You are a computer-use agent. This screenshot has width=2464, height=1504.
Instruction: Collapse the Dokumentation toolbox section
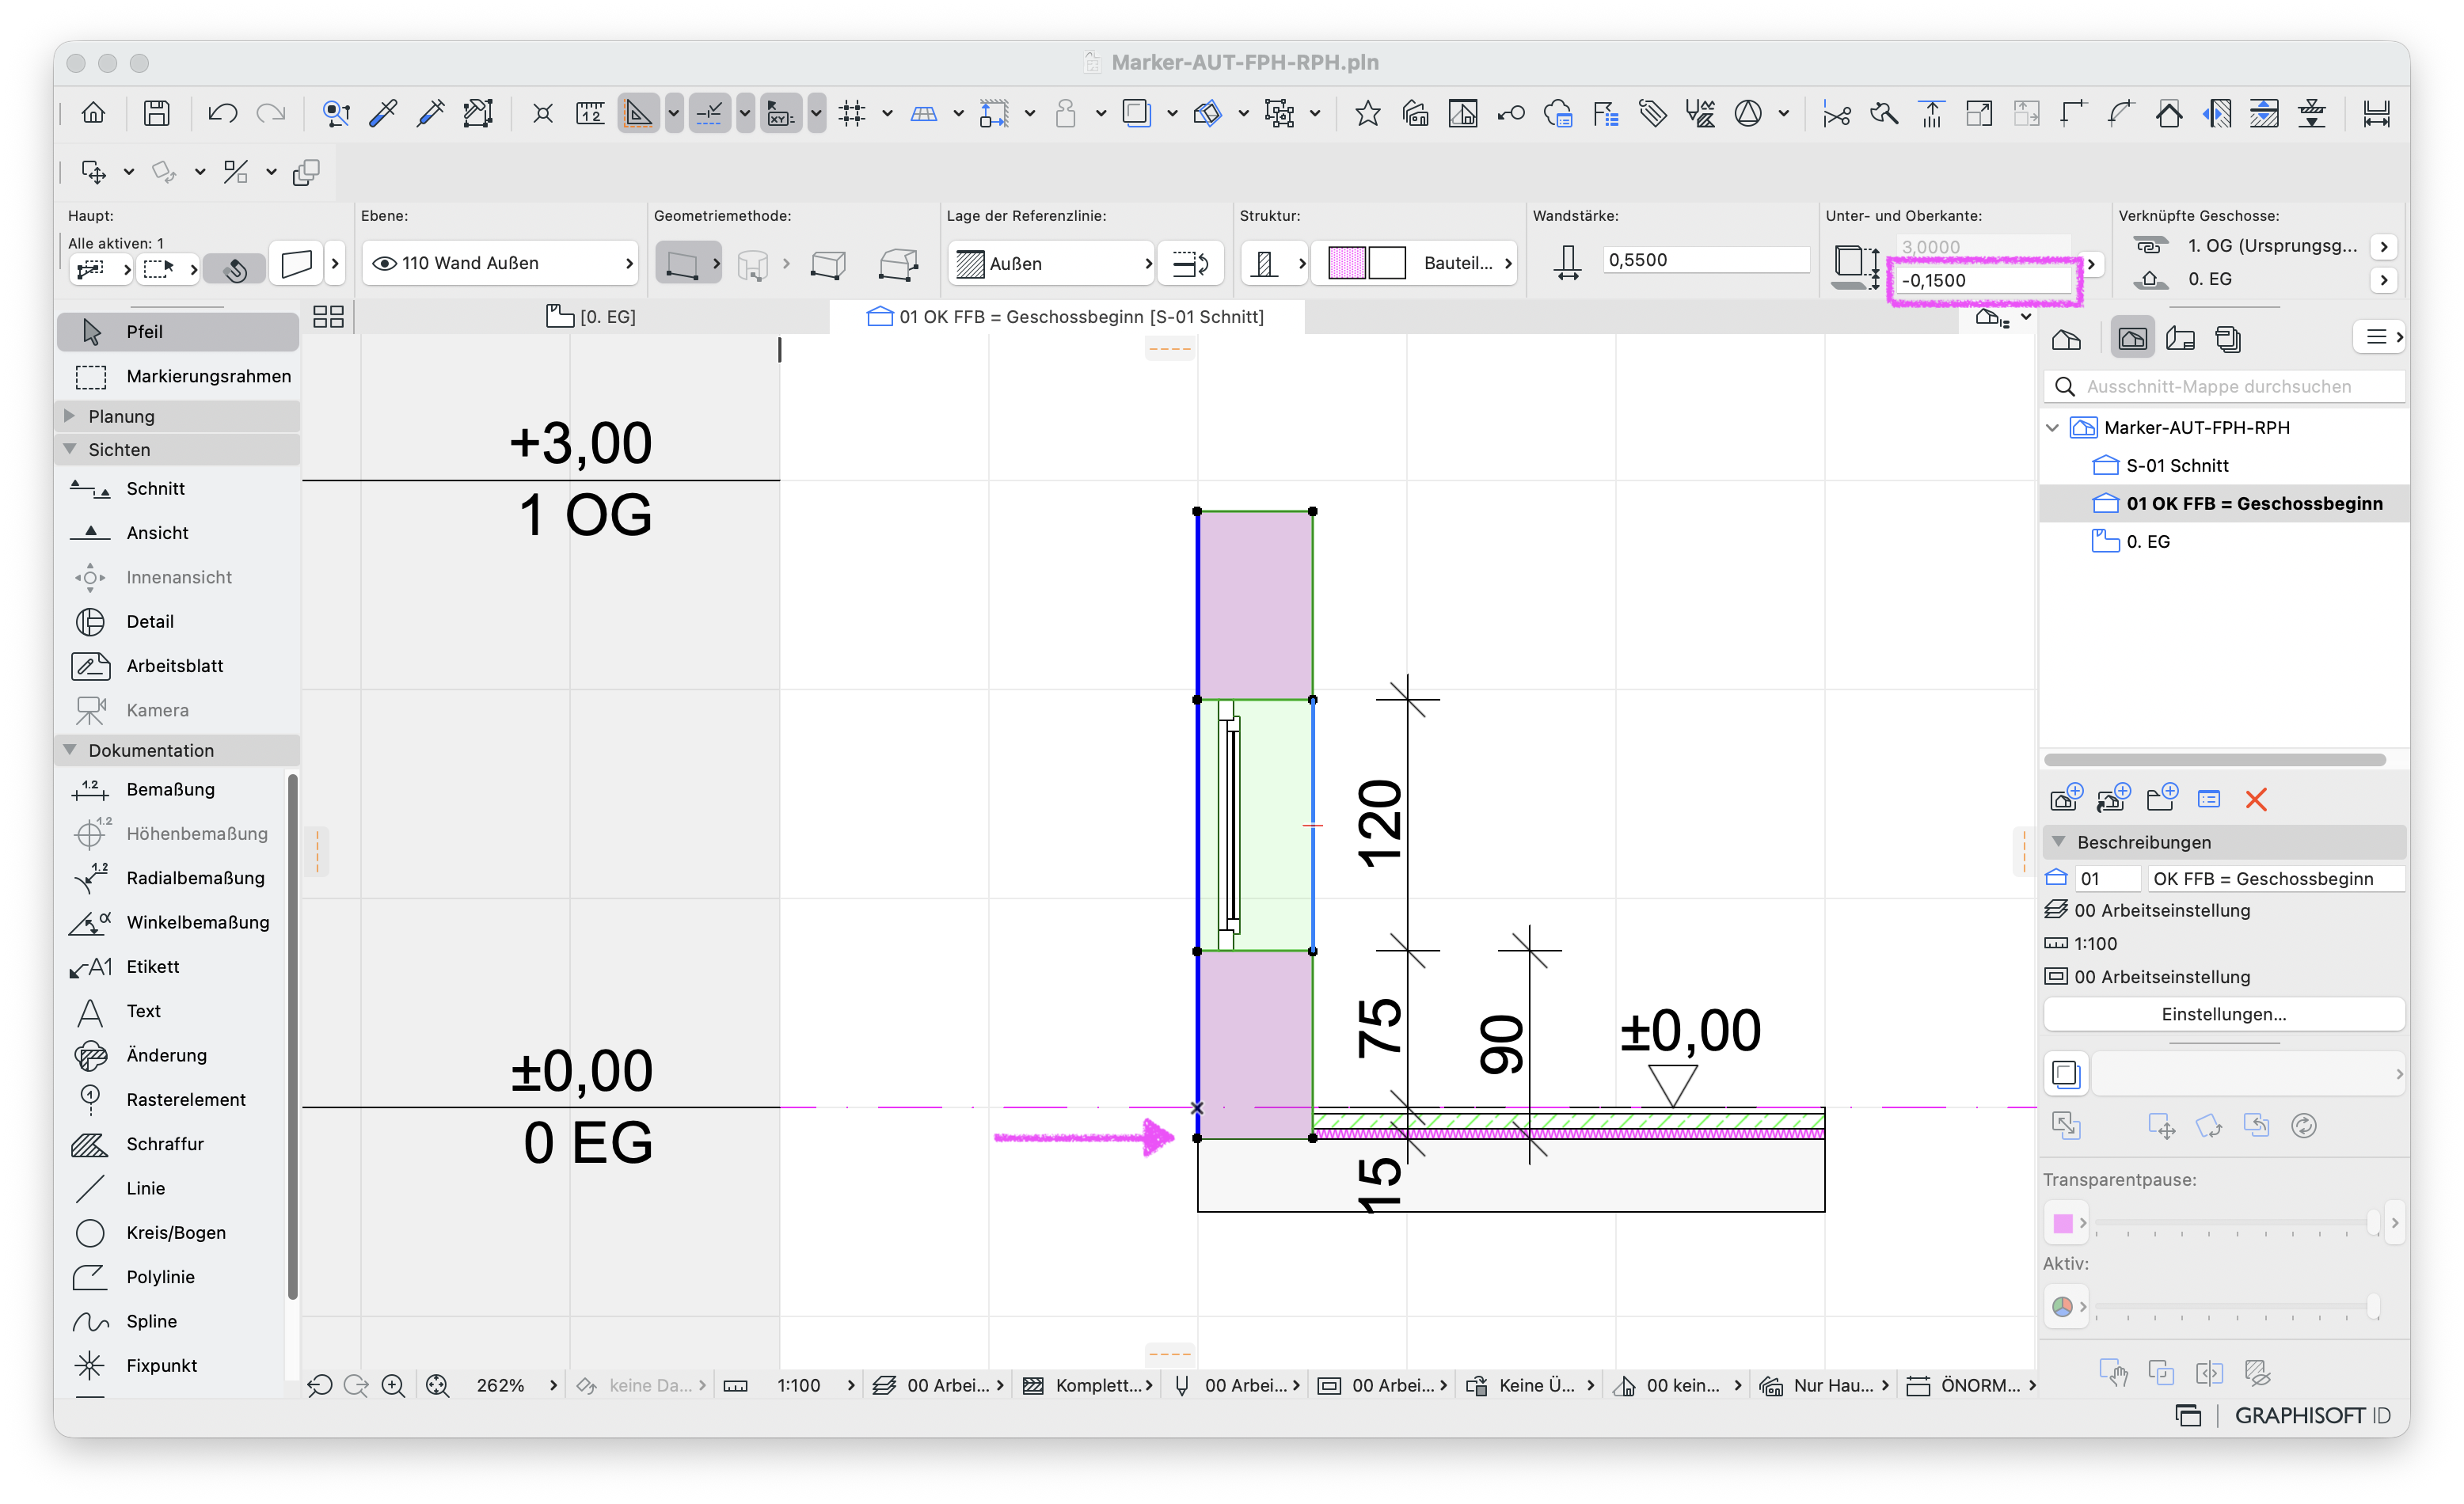click(69, 749)
